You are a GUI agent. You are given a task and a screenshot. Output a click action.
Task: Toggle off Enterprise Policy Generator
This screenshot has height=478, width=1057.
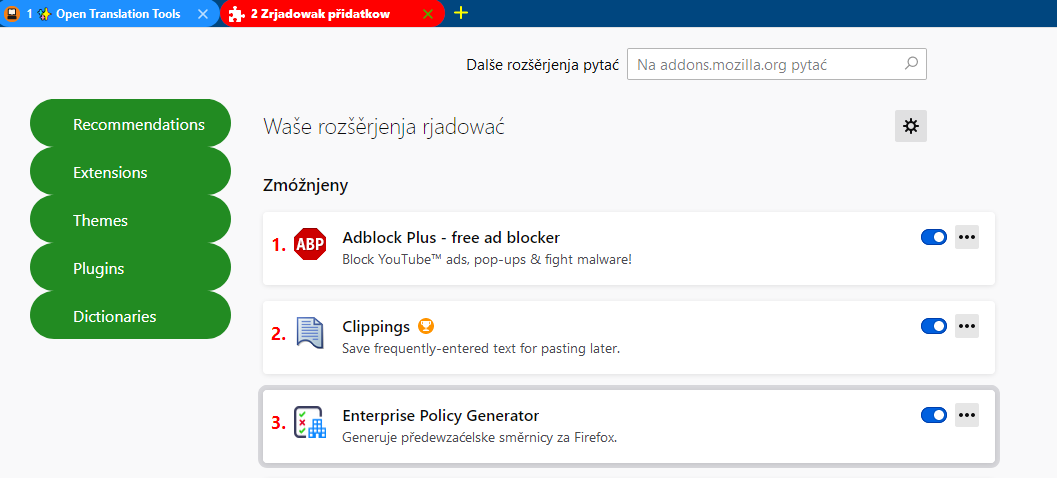[934, 415]
